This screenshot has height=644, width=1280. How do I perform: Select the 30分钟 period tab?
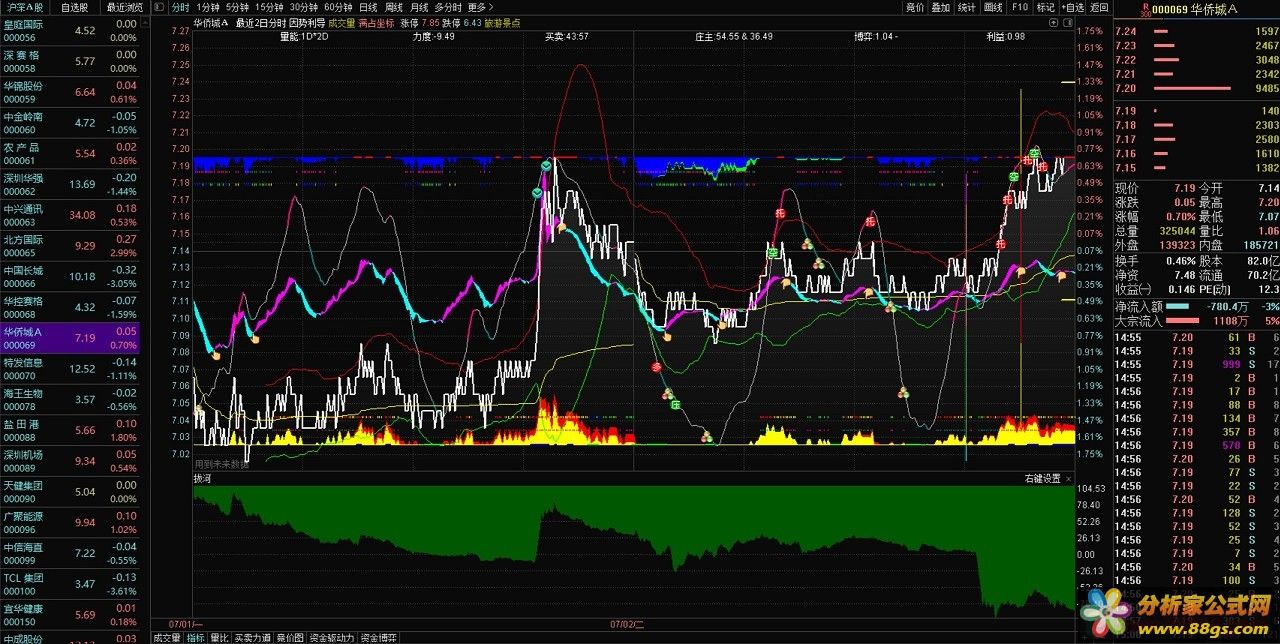coord(303,7)
